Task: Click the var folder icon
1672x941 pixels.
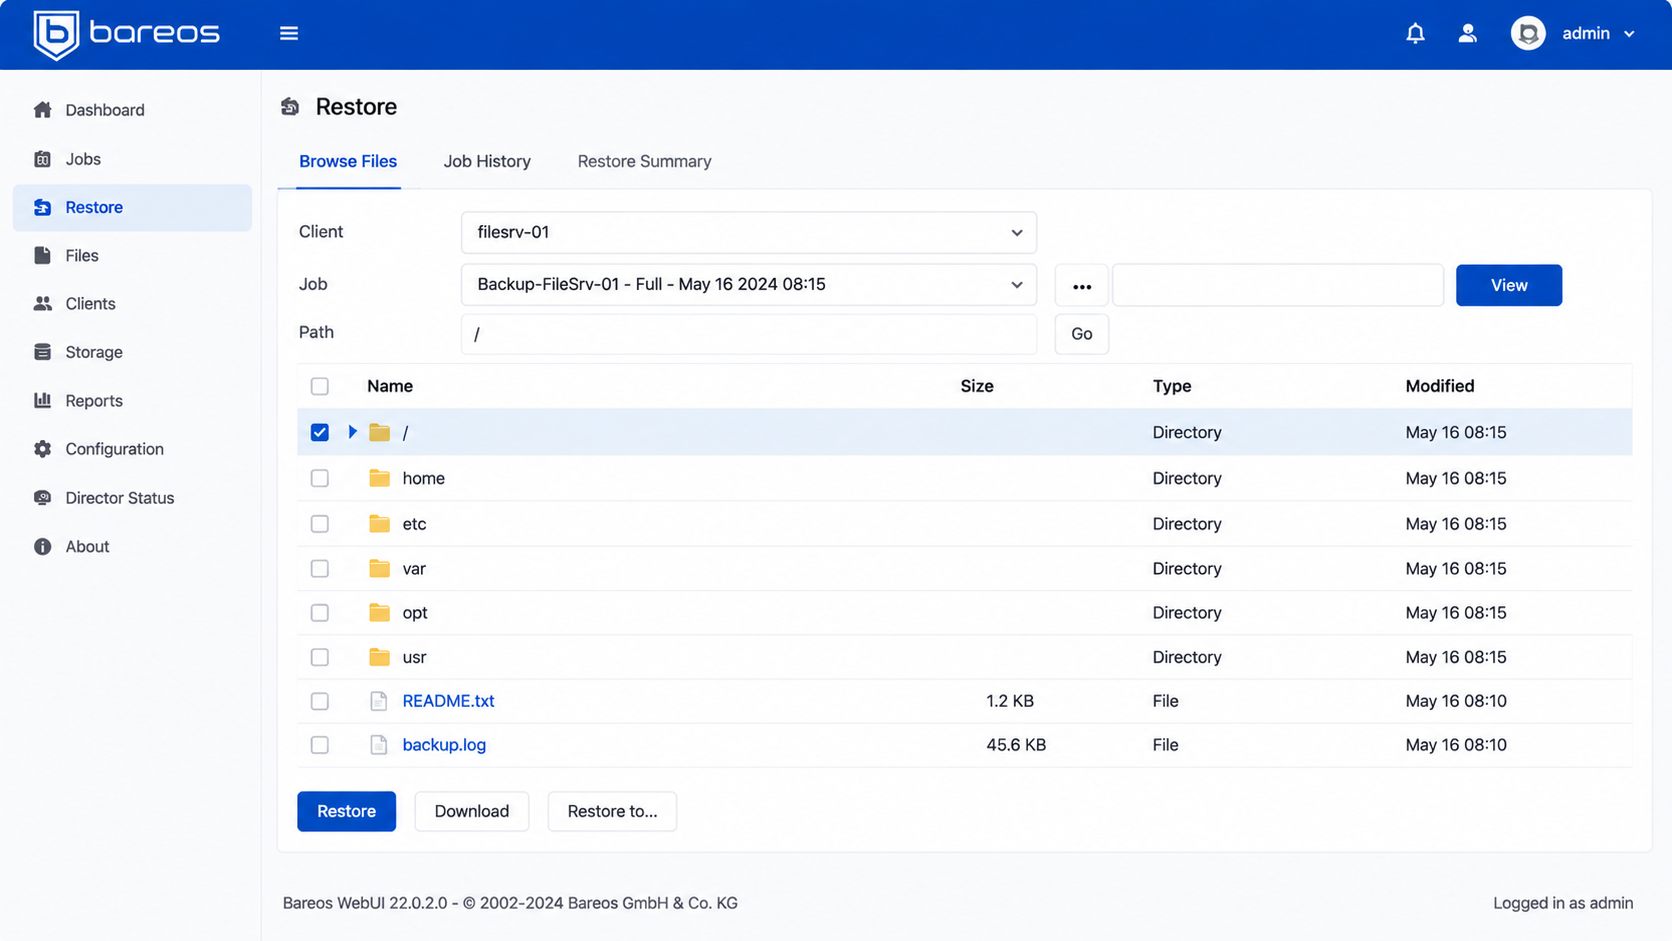Action: tap(379, 568)
